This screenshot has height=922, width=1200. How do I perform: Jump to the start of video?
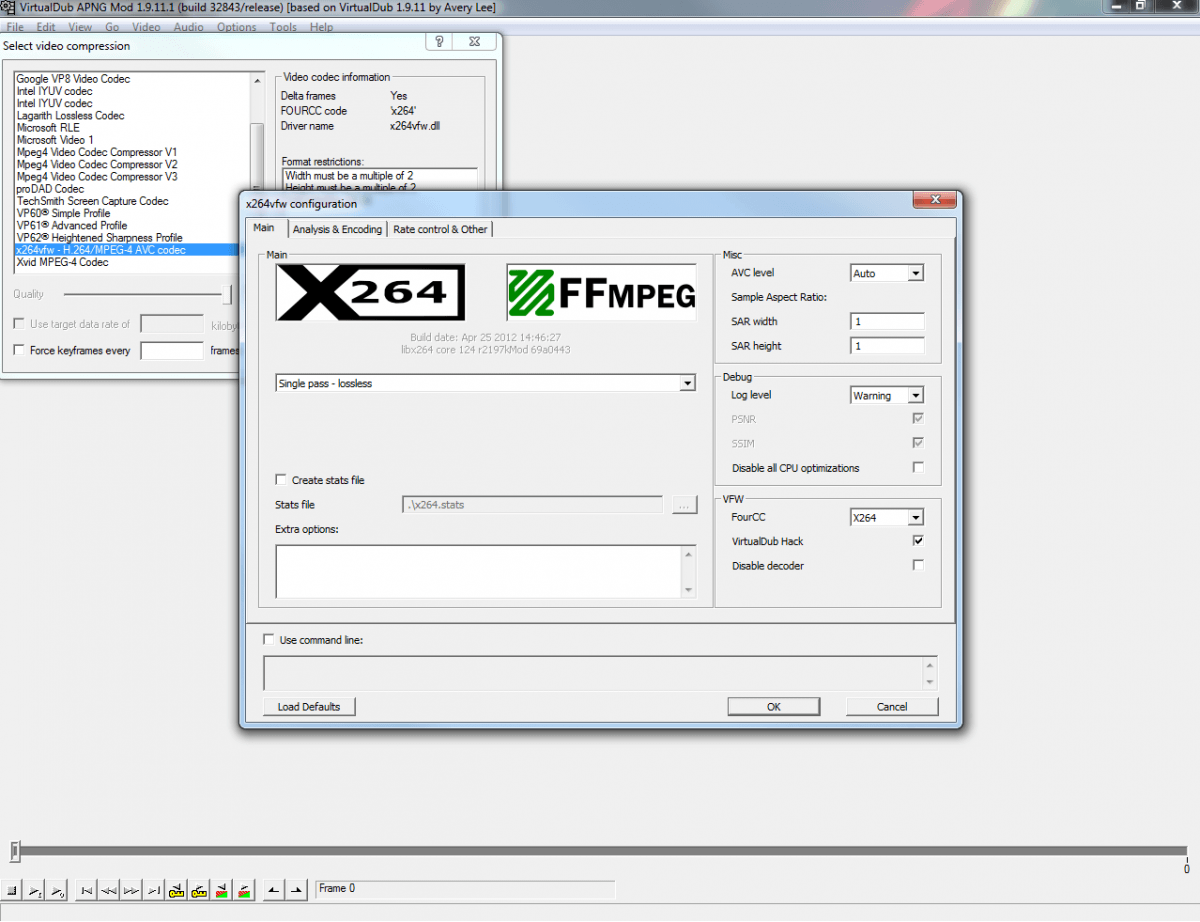coord(88,890)
